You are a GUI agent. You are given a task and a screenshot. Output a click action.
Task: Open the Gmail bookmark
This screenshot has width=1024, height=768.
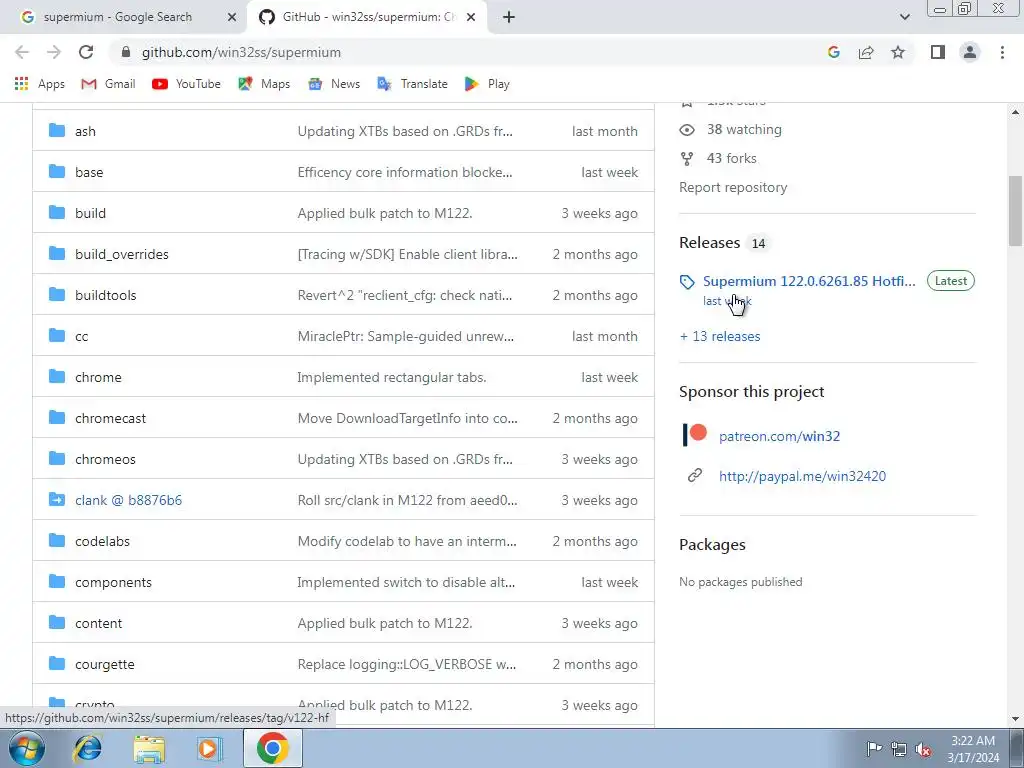108,84
